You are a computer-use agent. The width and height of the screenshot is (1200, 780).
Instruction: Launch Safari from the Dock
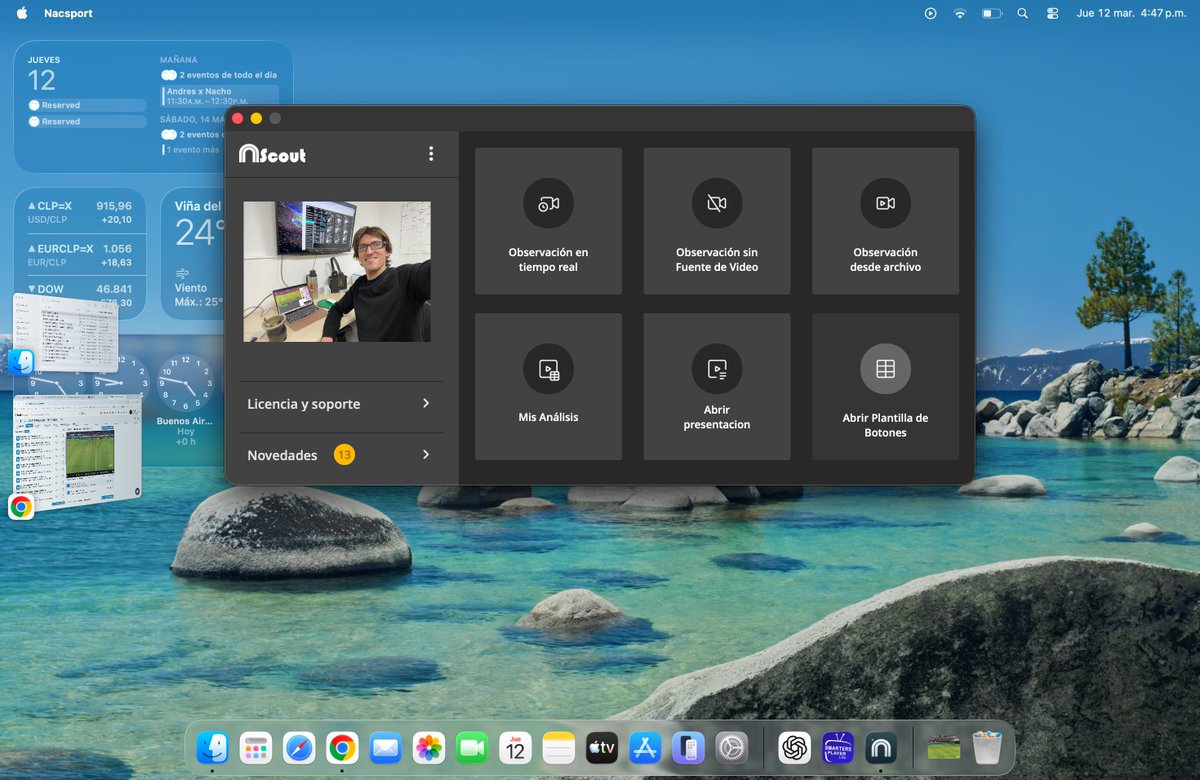[x=299, y=747]
